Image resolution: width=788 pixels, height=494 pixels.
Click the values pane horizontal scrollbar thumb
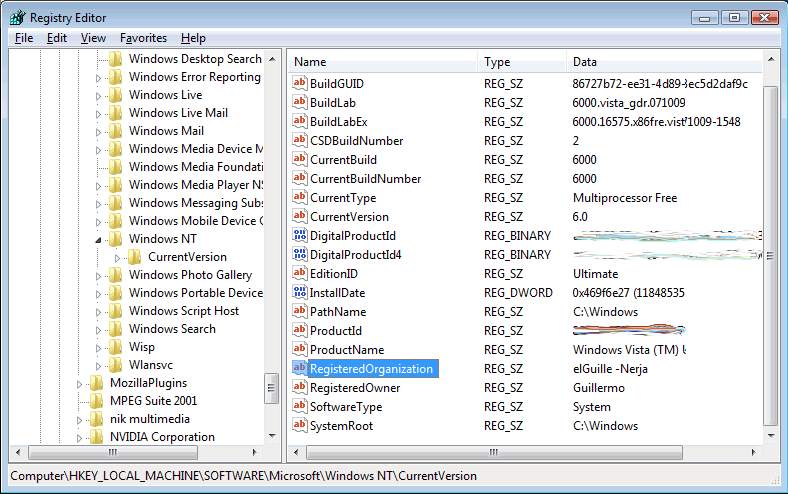coord(494,452)
